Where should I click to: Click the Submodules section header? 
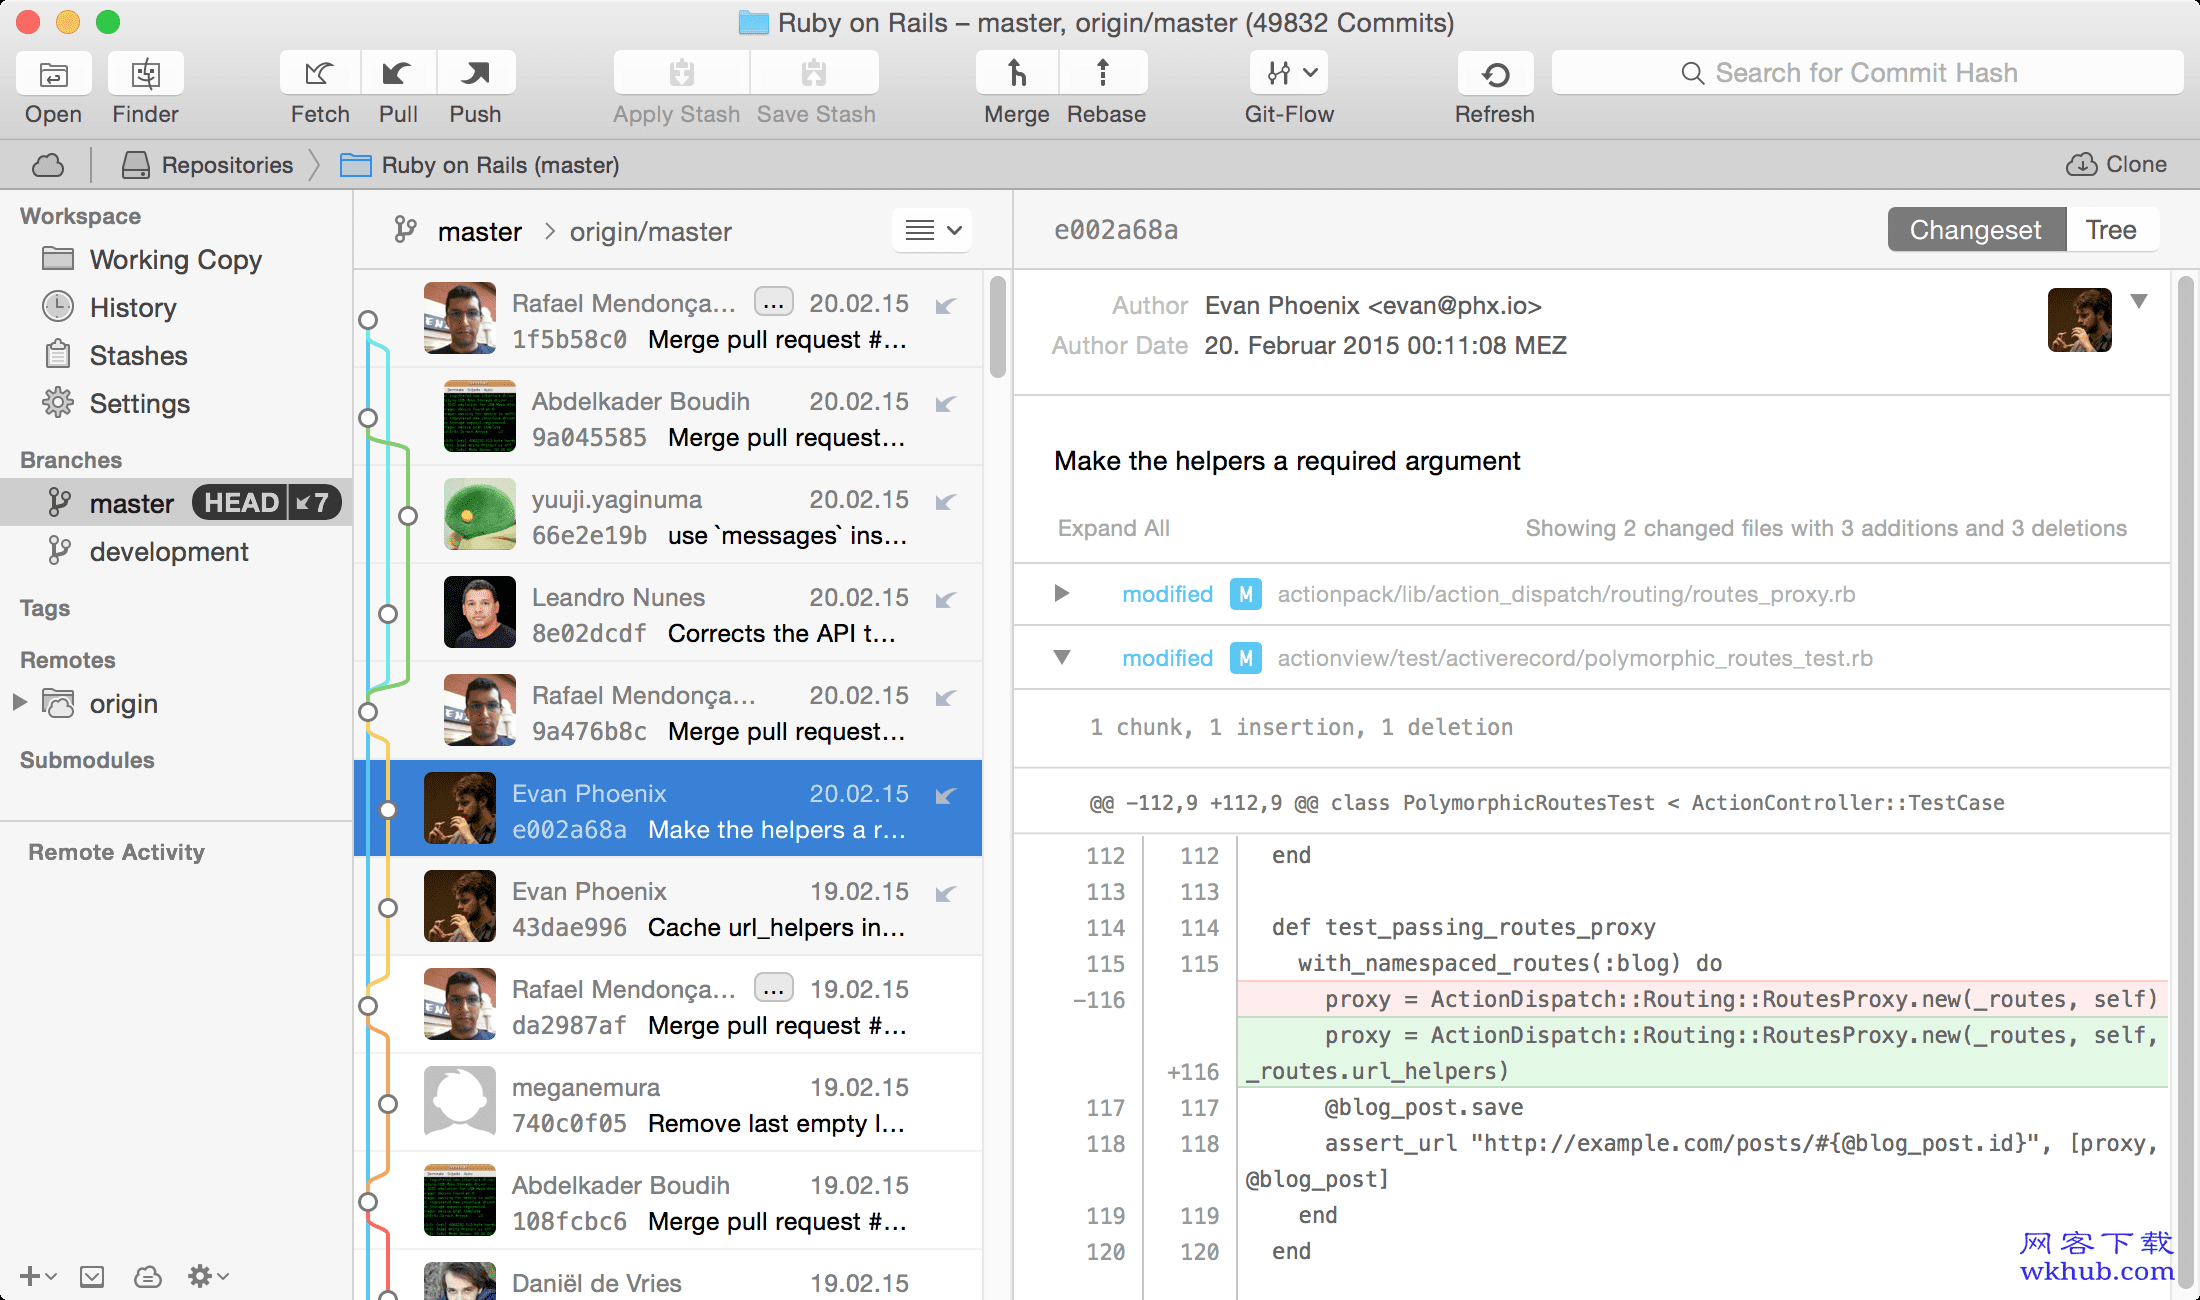(x=87, y=760)
